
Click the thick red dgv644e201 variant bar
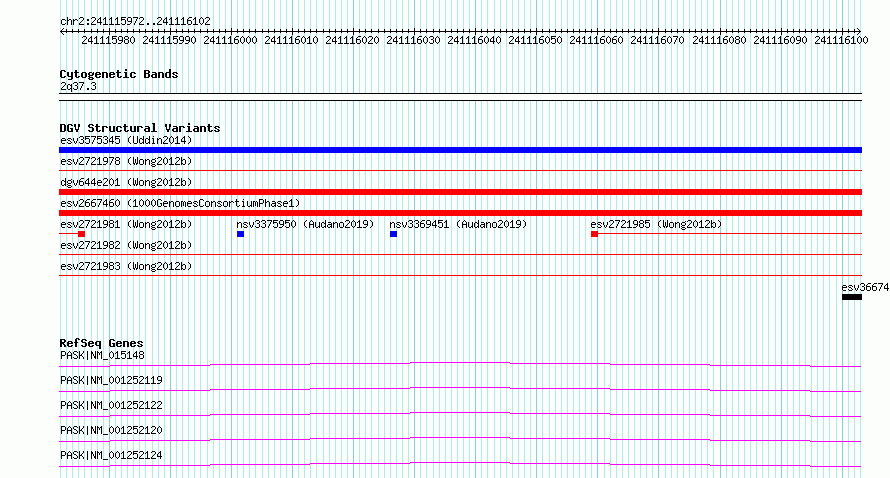[460, 192]
